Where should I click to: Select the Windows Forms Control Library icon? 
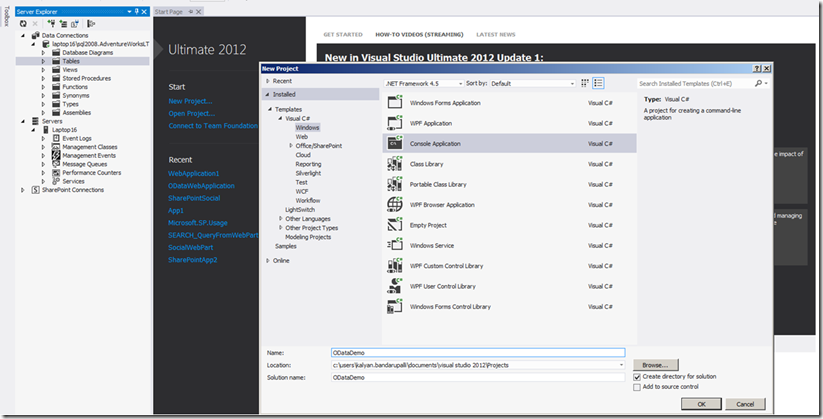pyautogui.click(x=395, y=307)
